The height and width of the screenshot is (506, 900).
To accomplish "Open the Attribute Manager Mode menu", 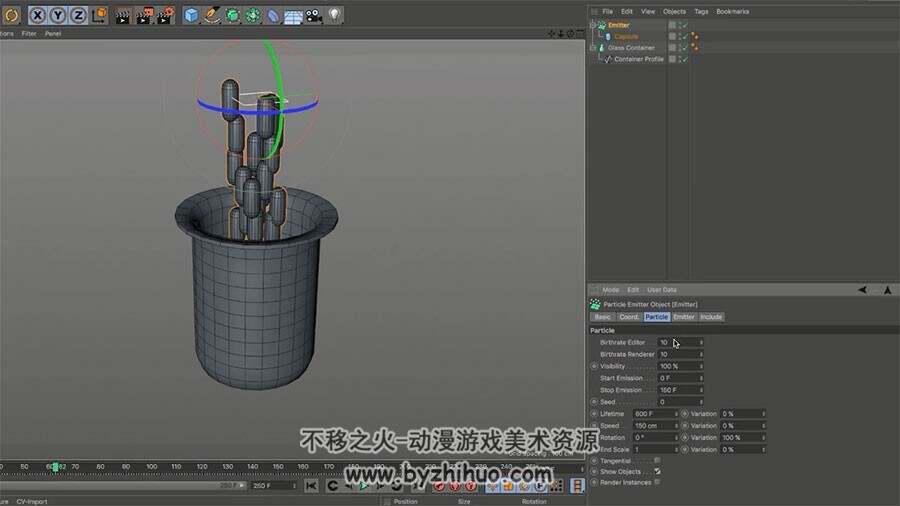I will 611,290.
